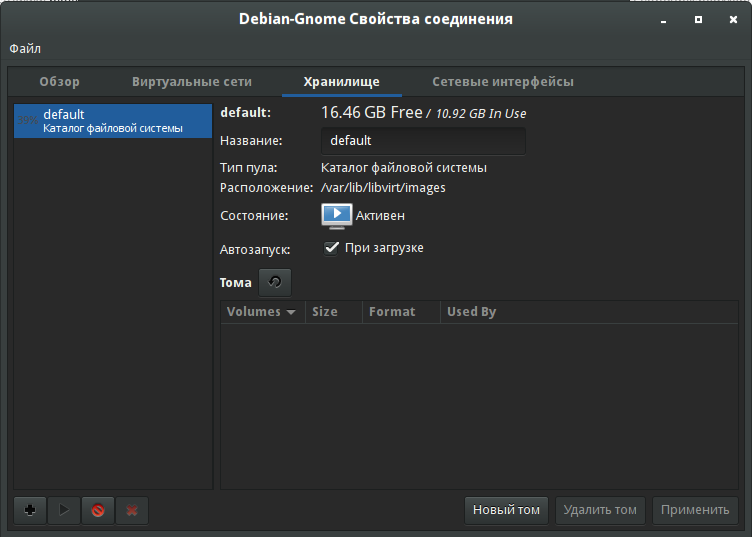Image resolution: width=752 pixels, height=537 pixels.
Task: Add a new storage pool with plus icon
Action: click(30, 510)
